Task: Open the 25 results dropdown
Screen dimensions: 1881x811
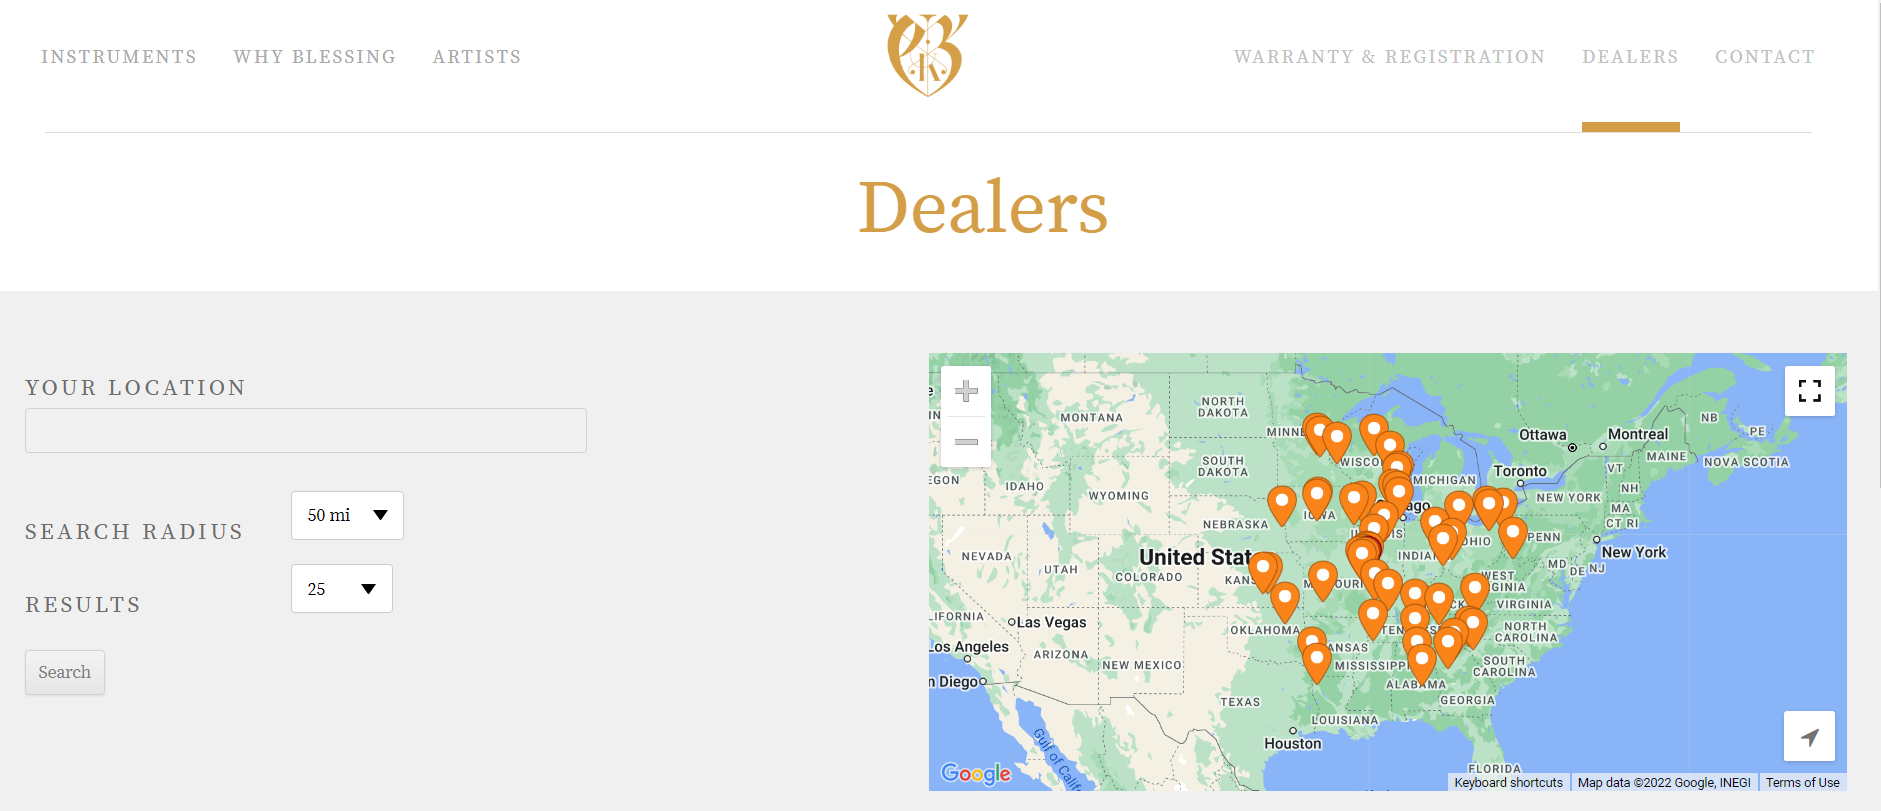Action: [341, 589]
